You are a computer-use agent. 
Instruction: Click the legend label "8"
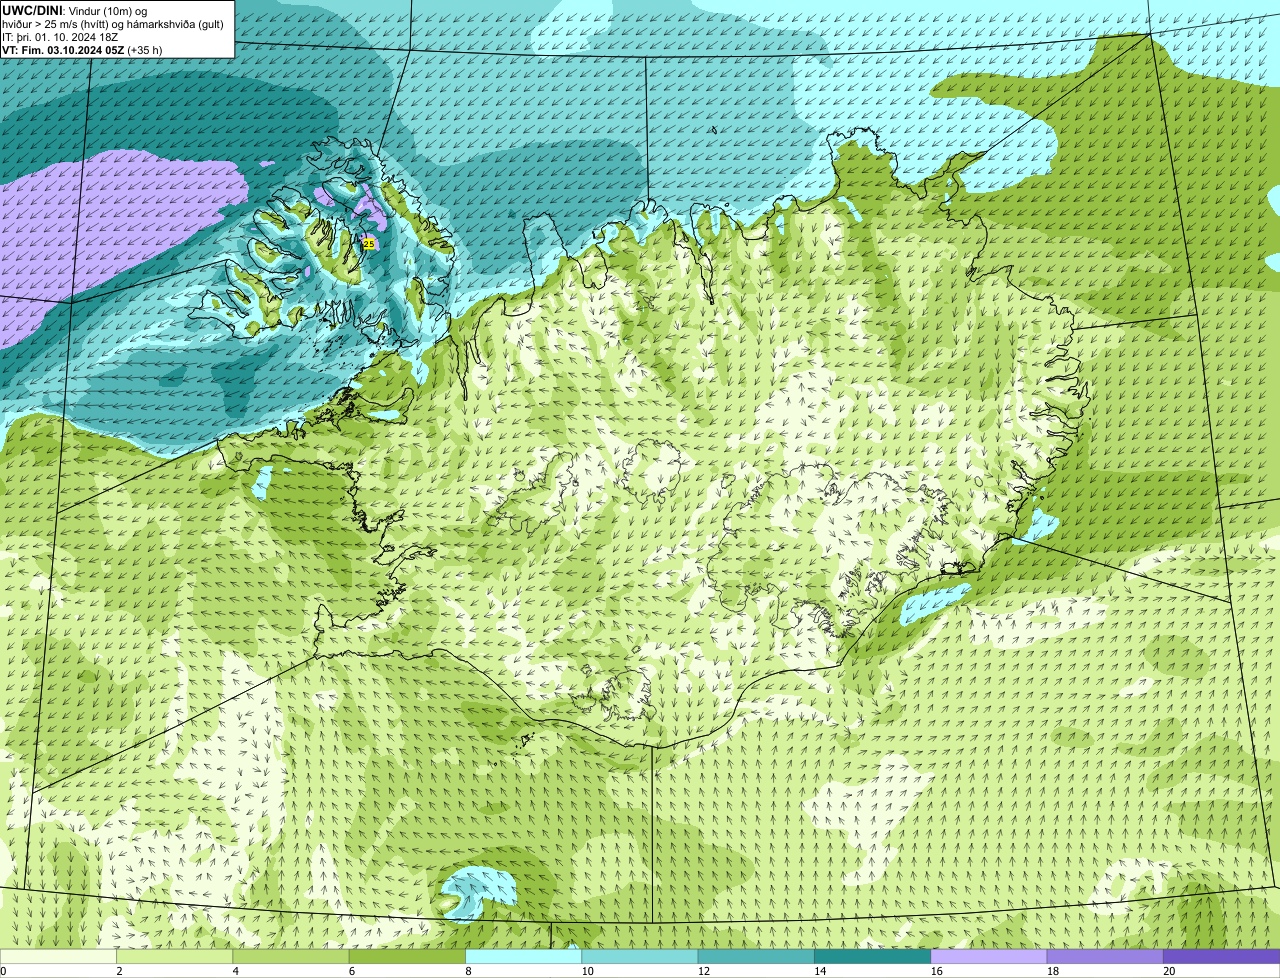click(468, 971)
